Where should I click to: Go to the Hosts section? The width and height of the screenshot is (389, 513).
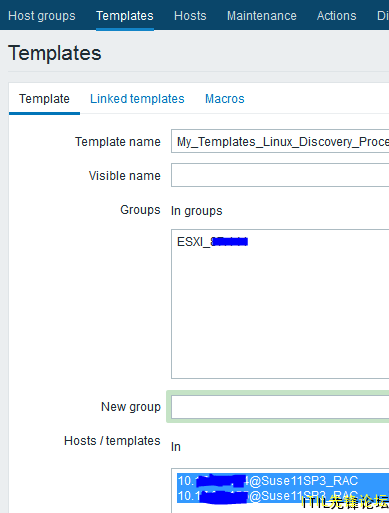tap(190, 16)
